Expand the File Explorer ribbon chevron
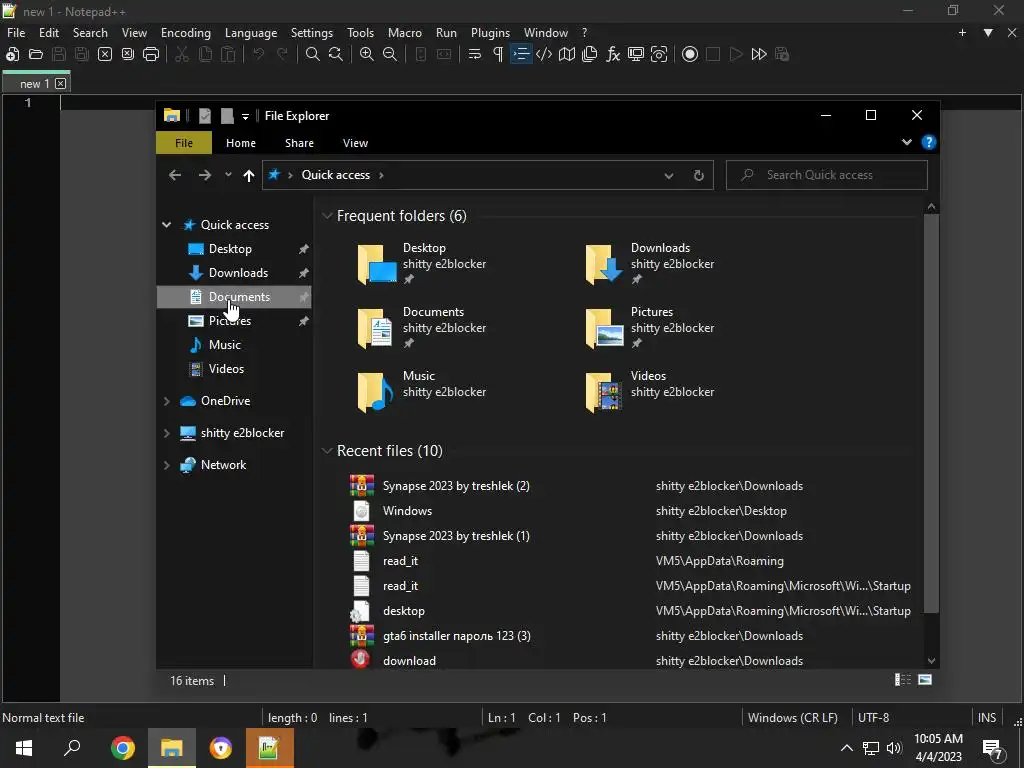1024x768 pixels. coord(906,142)
